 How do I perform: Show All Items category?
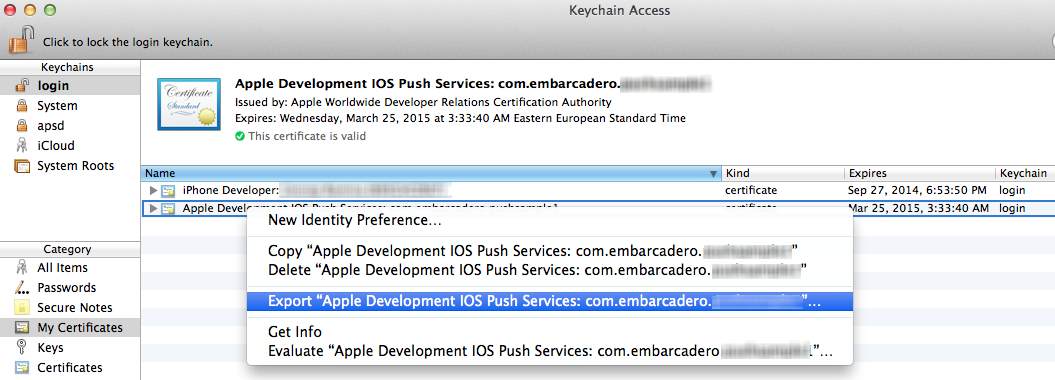[70, 268]
